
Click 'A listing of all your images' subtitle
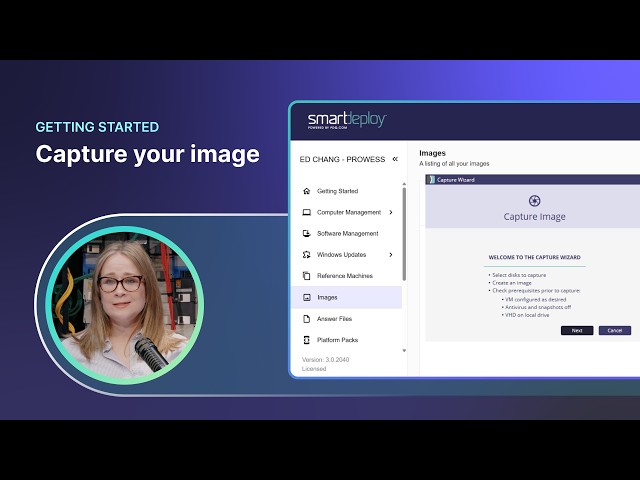[454, 164]
